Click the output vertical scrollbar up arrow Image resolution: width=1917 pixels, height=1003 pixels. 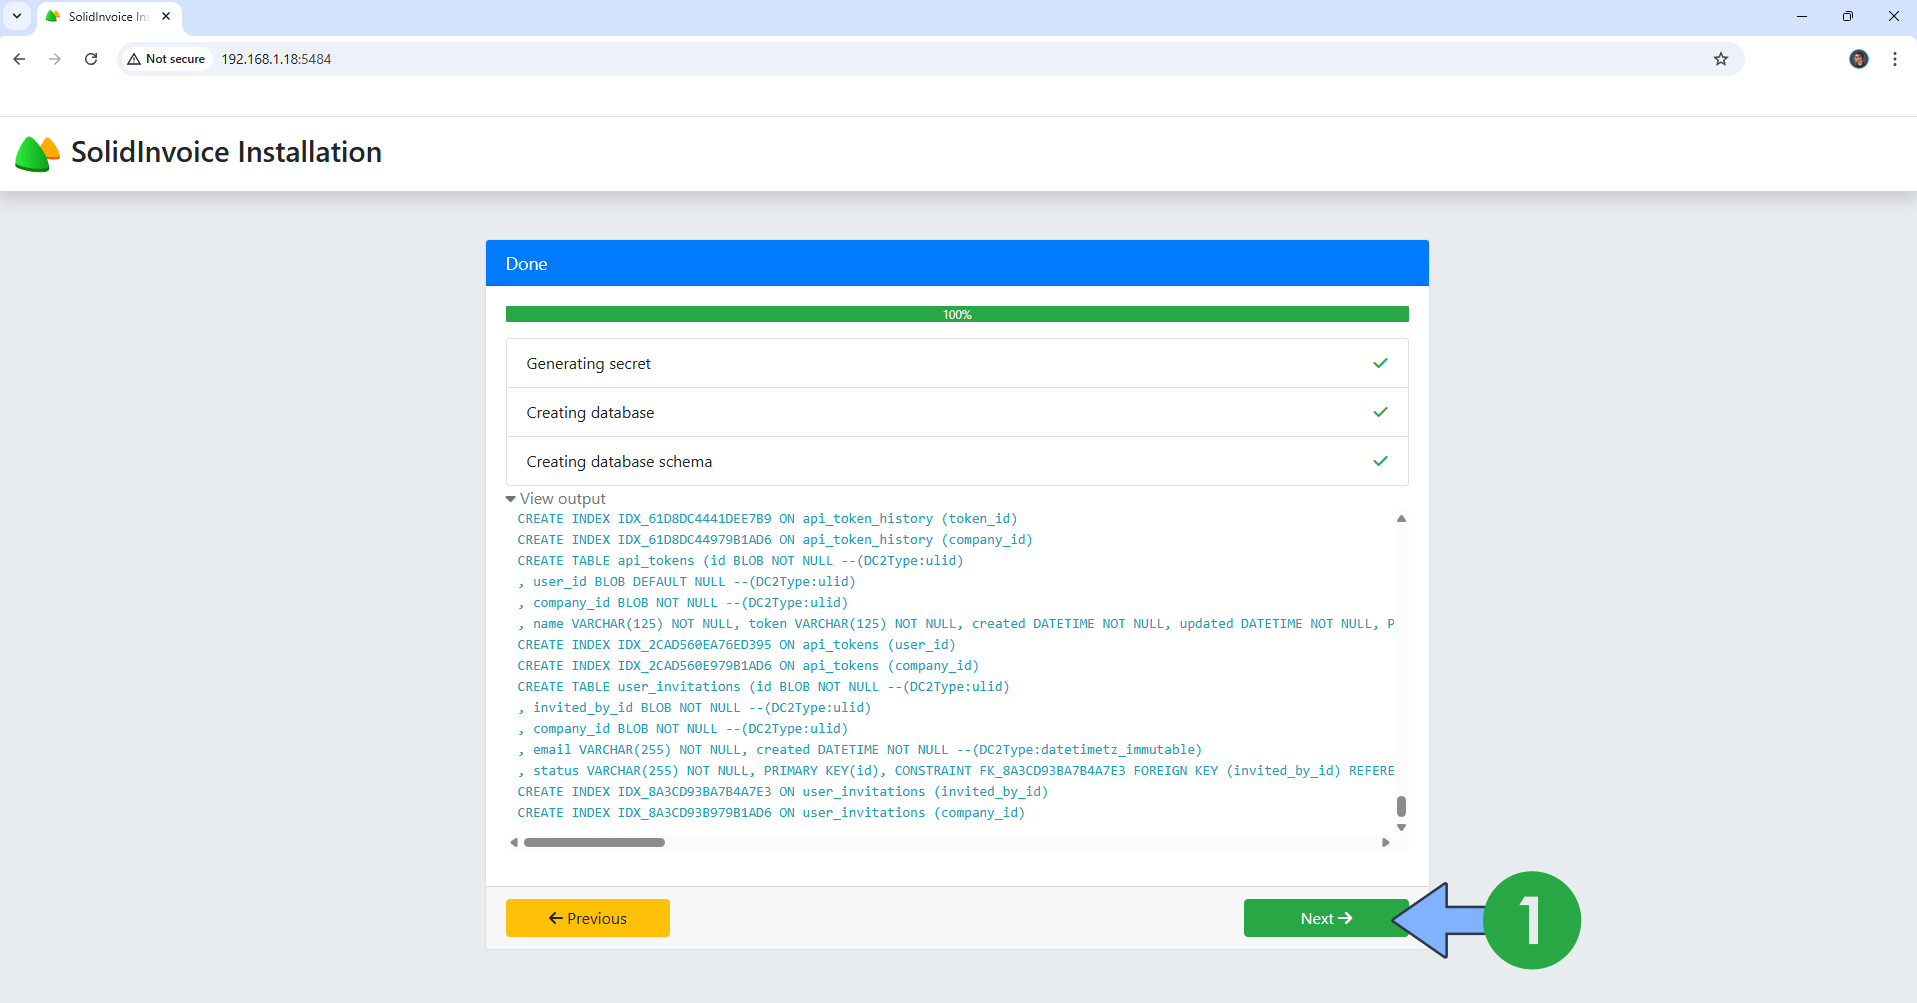tap(1401, 518)
